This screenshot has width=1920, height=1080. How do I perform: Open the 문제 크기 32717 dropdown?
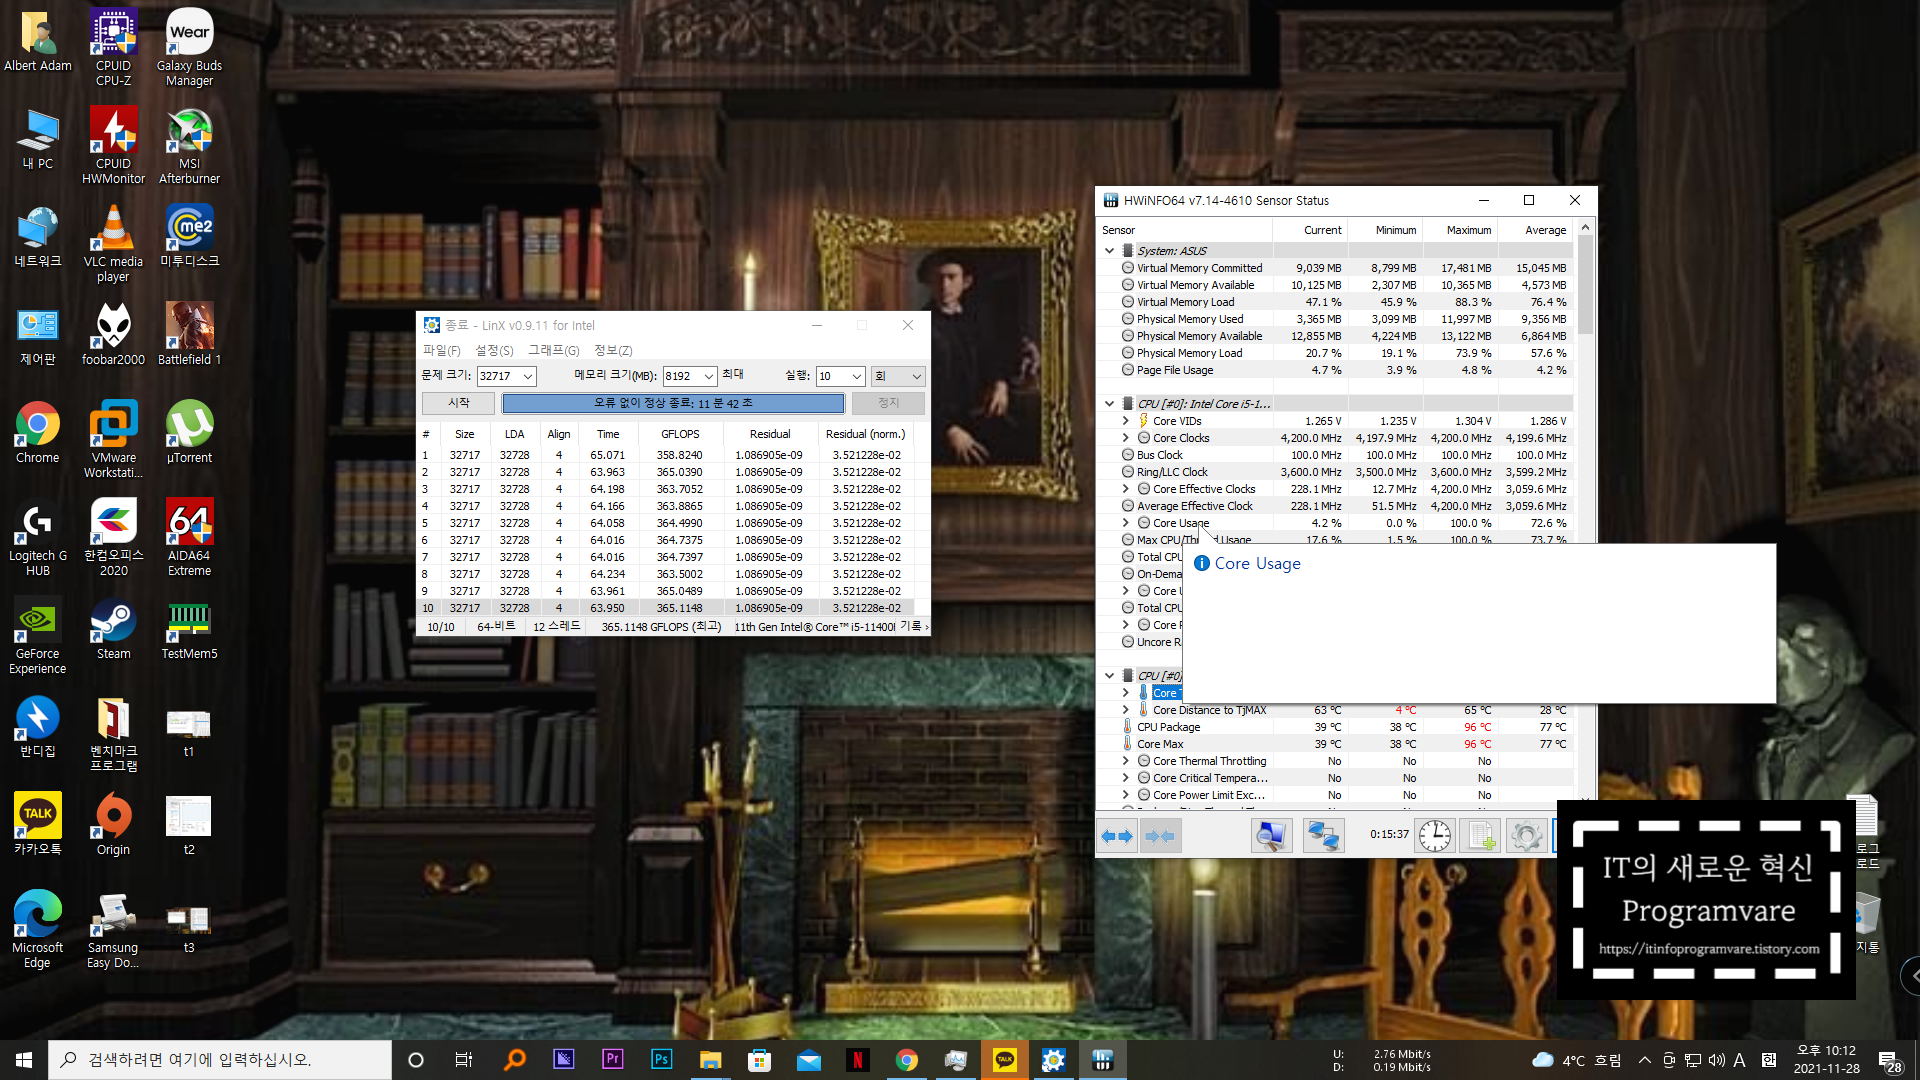[x=528, y=377]
